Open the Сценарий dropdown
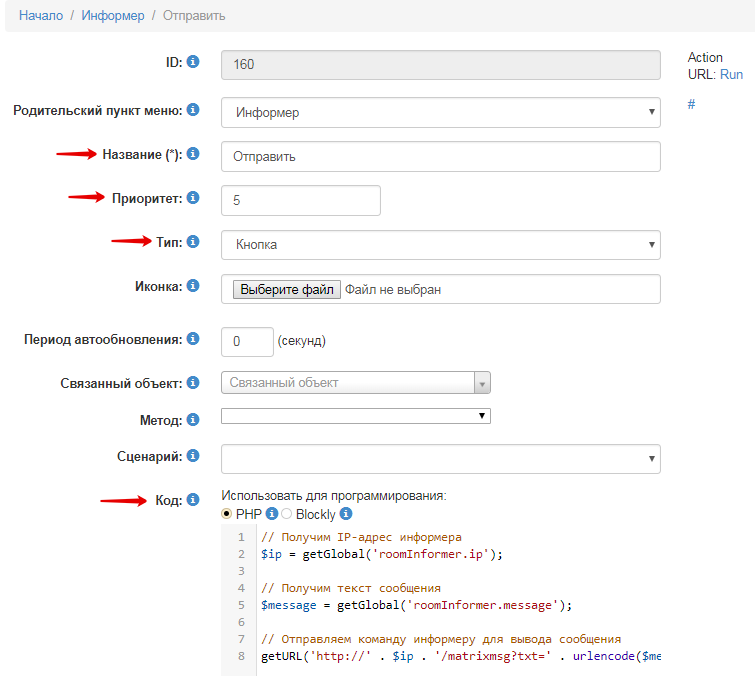 click(x=441, y=459)
